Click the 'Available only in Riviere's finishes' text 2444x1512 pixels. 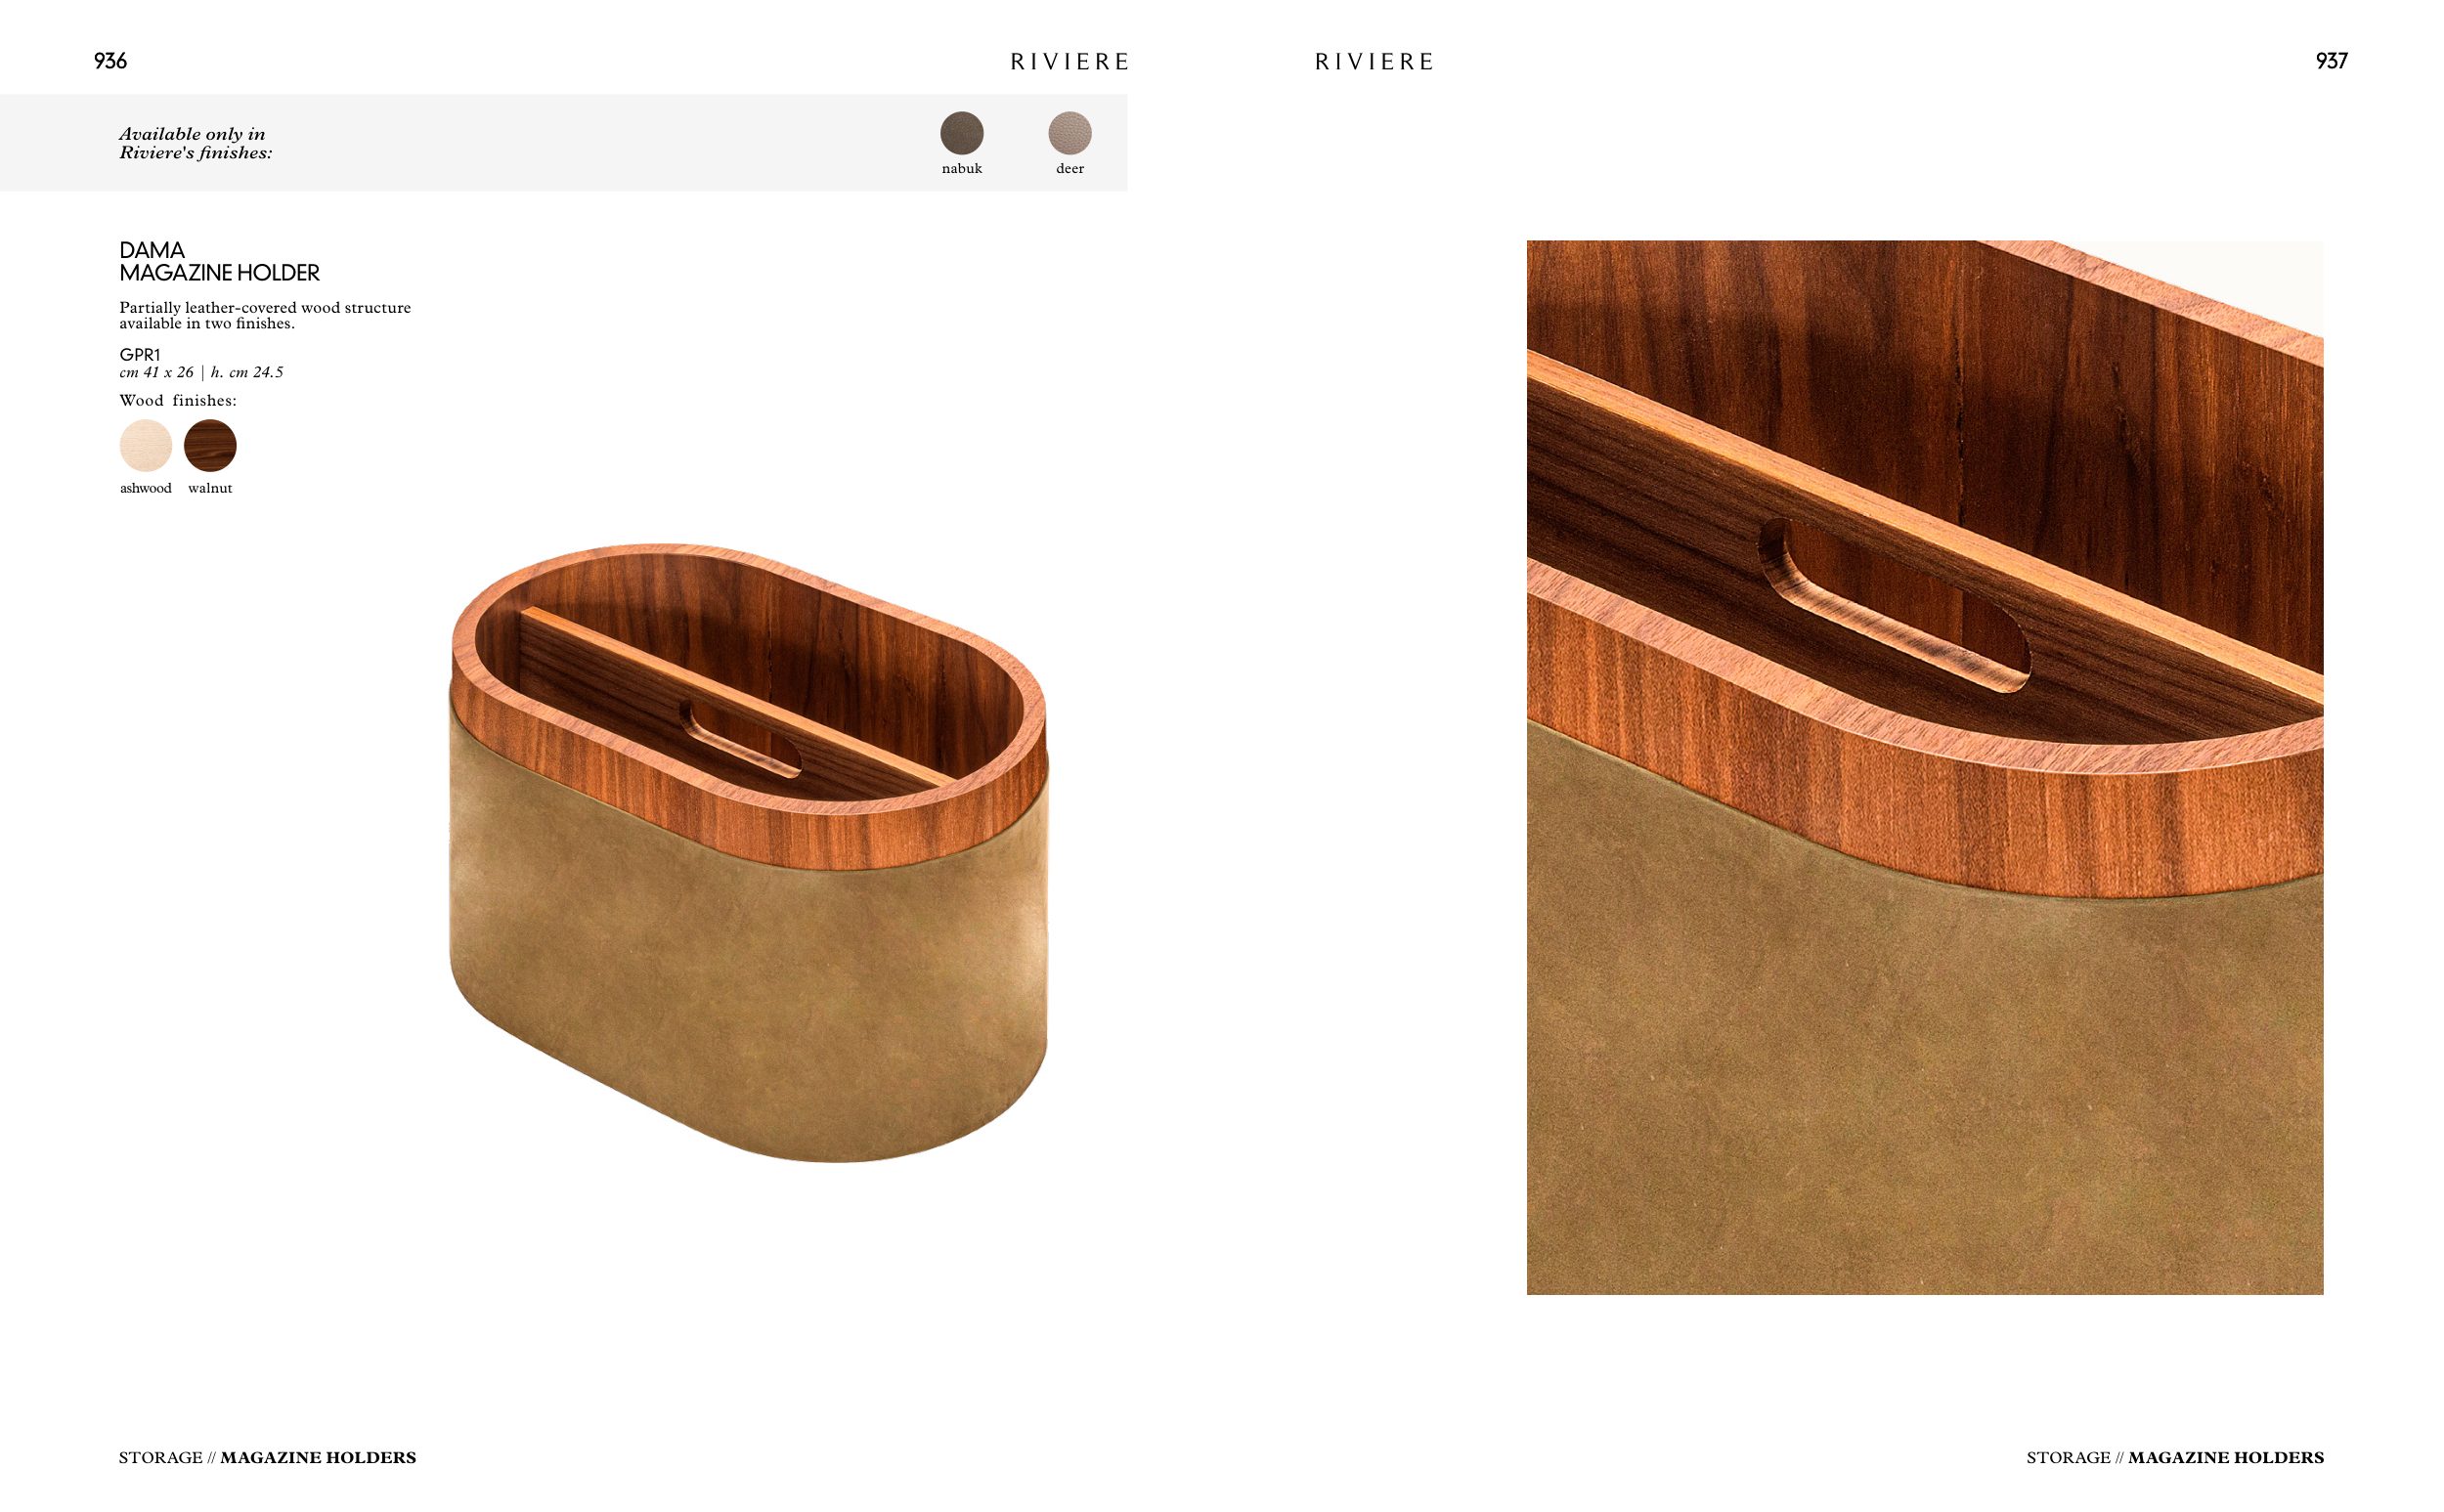click(x=195, y=143)
